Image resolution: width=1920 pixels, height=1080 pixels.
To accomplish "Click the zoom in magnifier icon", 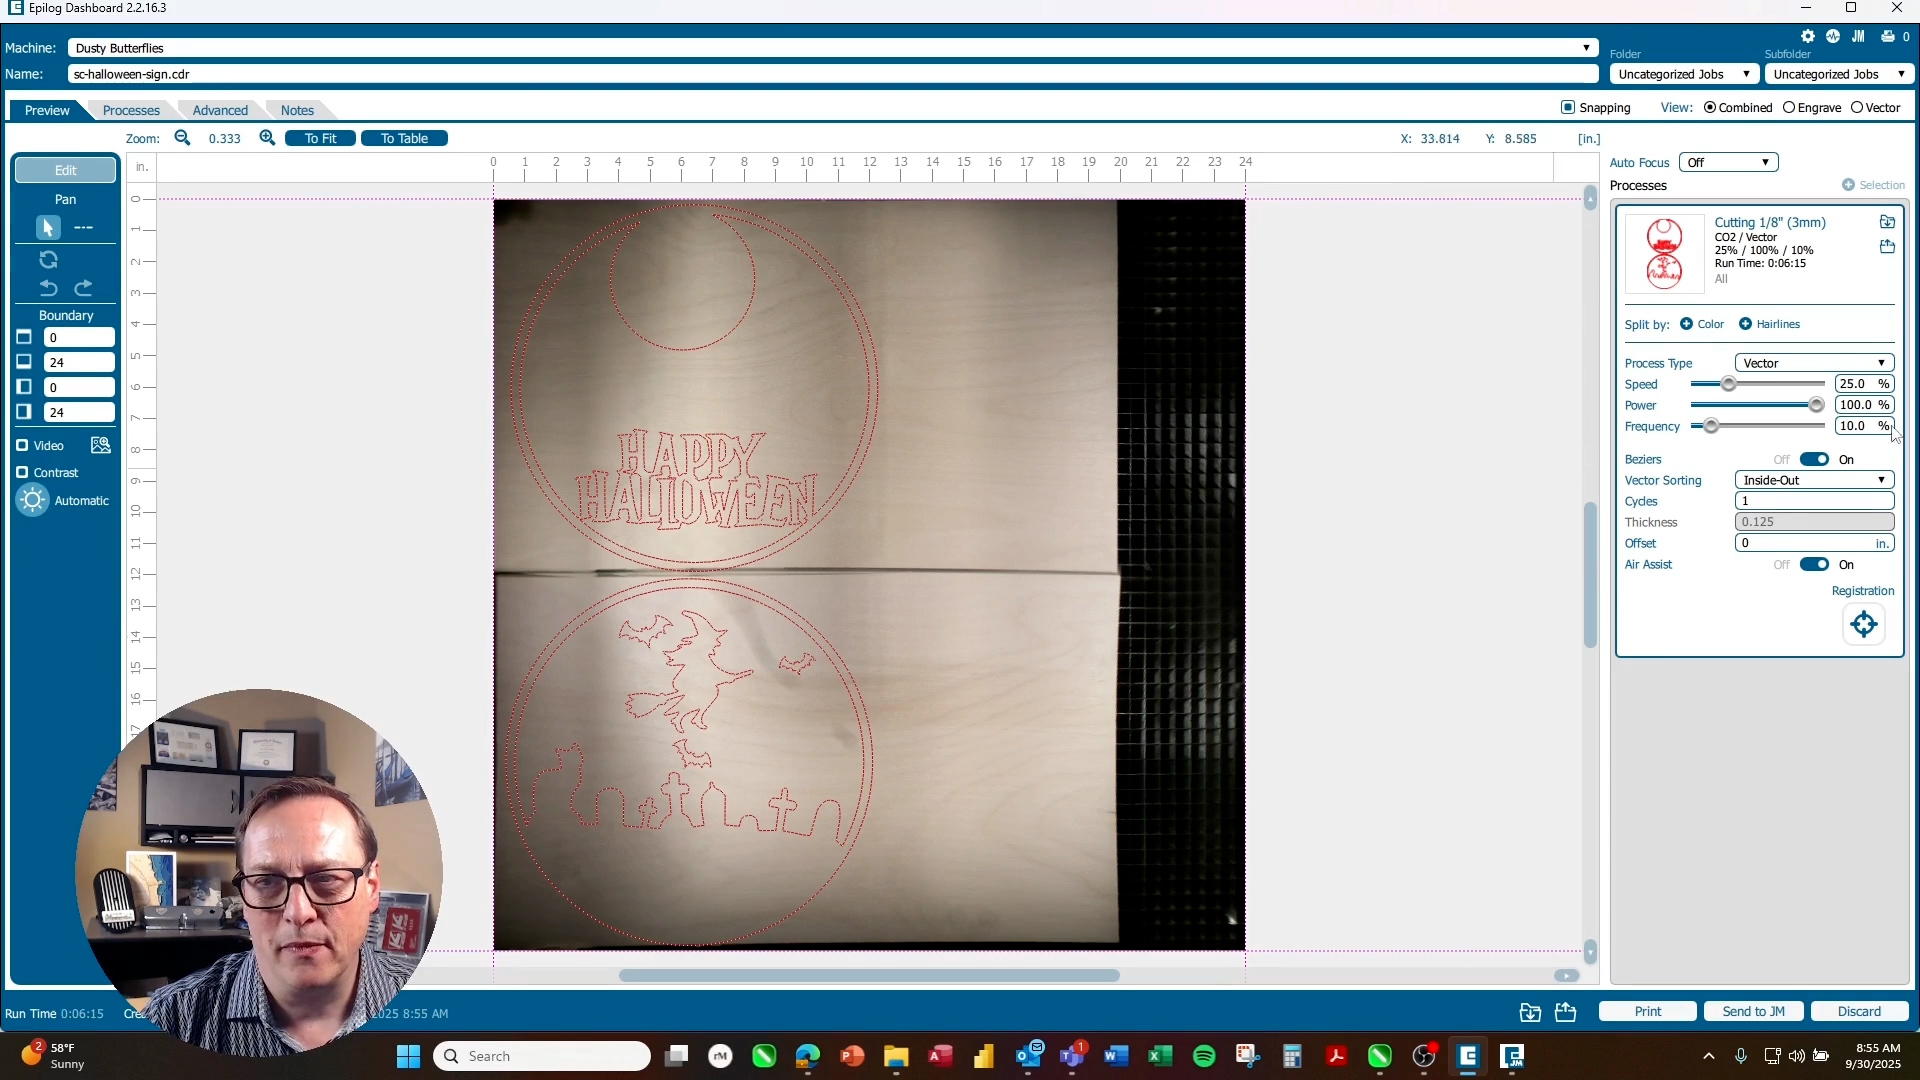I will 267,138.
